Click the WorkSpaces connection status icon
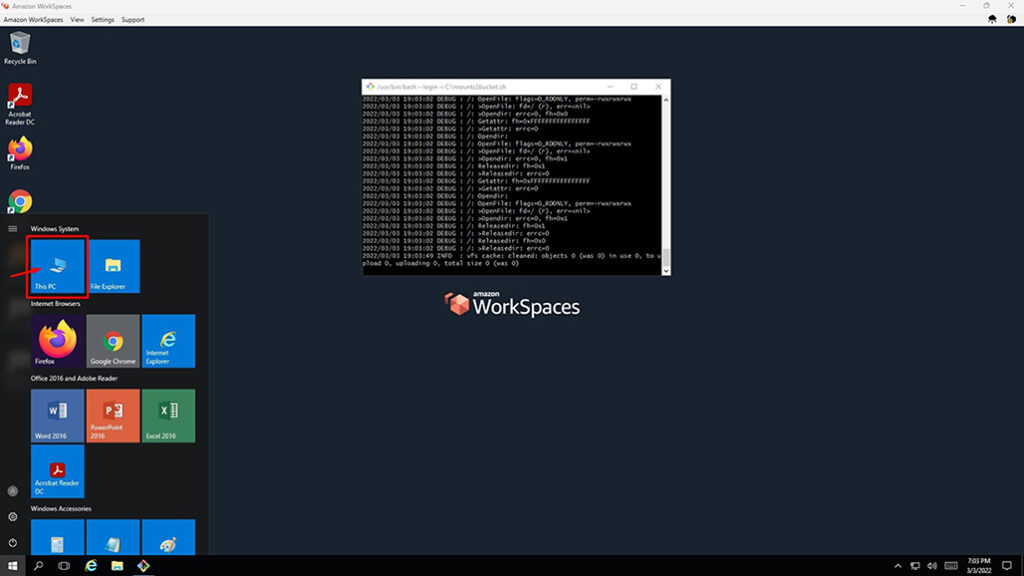Screen dimensions: 1024x576 pyautogui.click(x=1011, y=20)
